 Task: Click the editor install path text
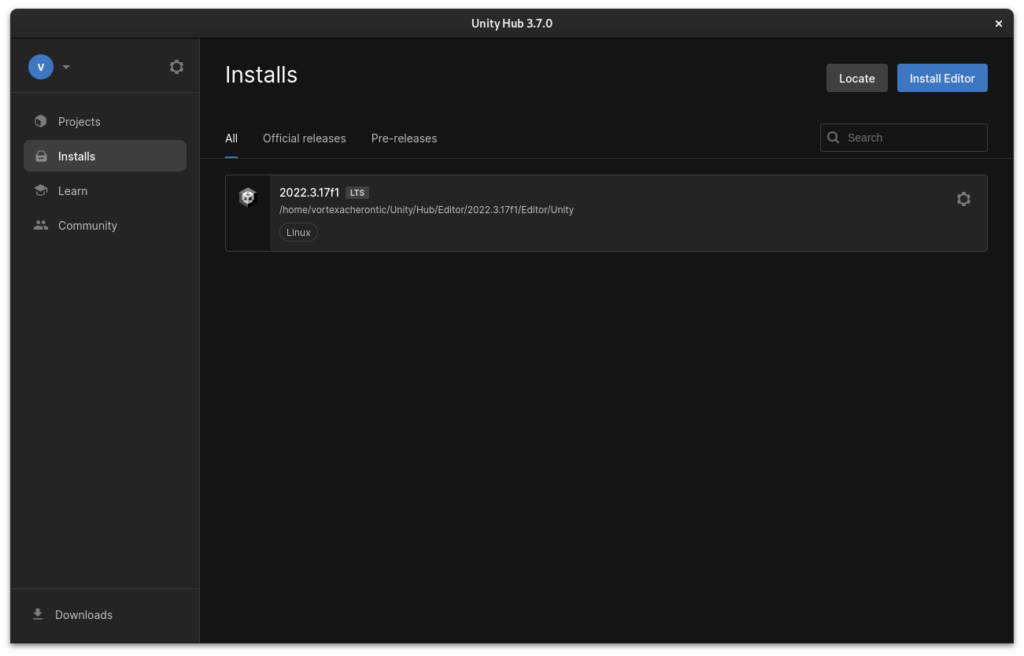pos(426,210)
